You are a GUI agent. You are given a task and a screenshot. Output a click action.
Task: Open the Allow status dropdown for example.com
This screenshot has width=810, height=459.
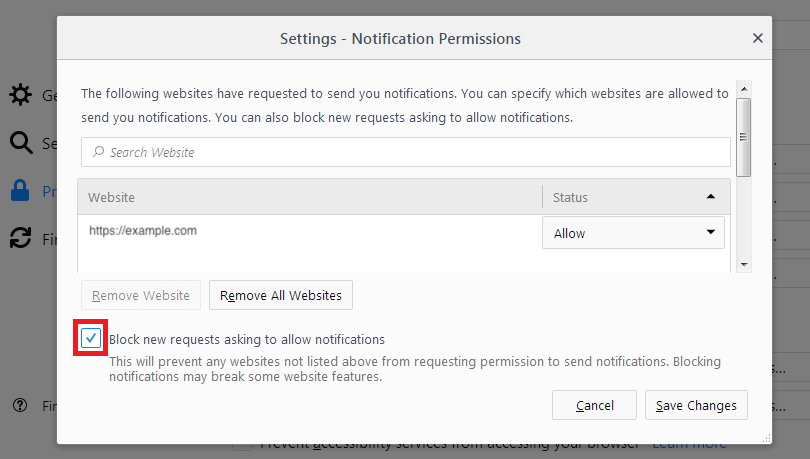[633, 233]
